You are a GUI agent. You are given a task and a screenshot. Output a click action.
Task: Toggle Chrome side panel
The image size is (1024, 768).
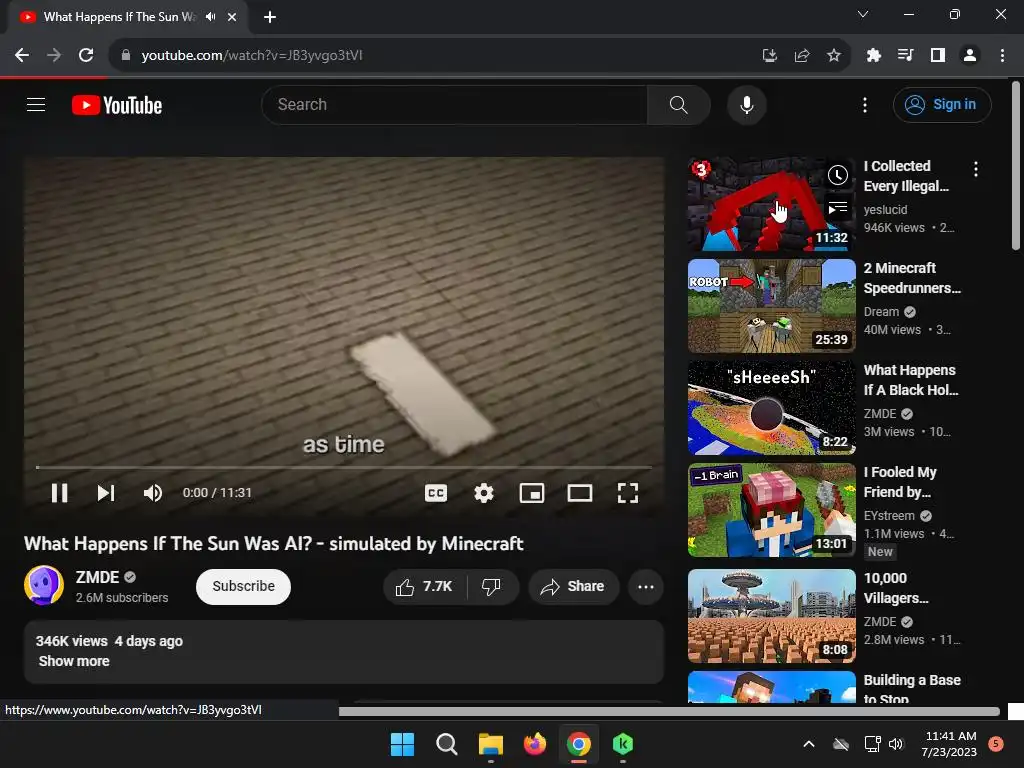pyautogui.click(x=938, y=56)
